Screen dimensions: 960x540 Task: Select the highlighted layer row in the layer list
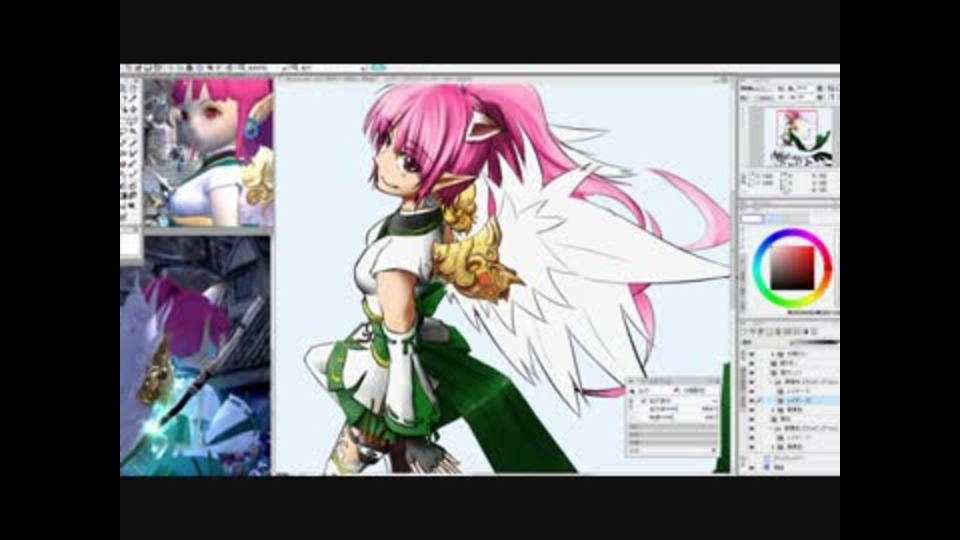click(801, 400)
